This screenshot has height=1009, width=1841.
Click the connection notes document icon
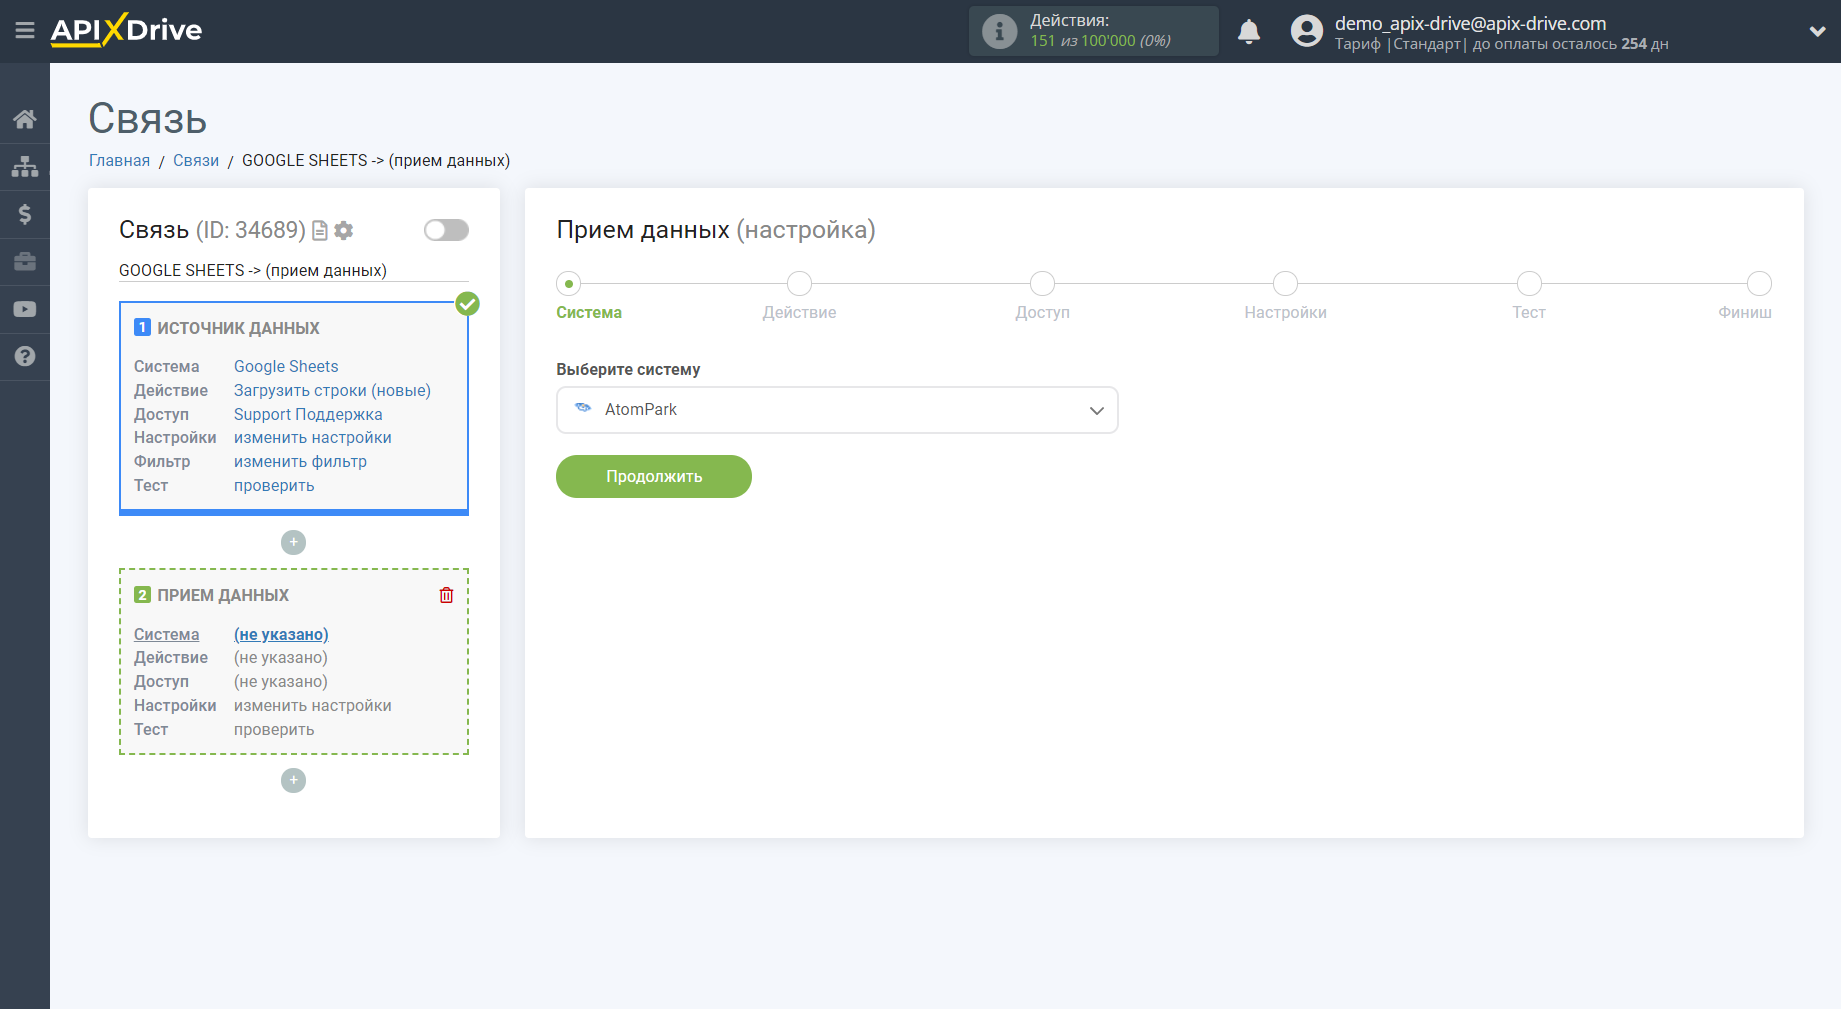tap(320, 231)
